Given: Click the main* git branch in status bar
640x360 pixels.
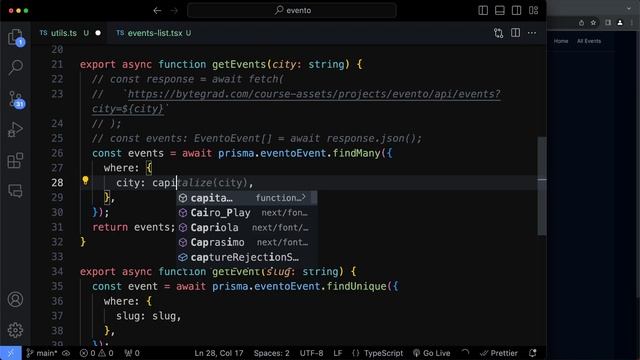Looking at the screenshot, I should 42,353.
